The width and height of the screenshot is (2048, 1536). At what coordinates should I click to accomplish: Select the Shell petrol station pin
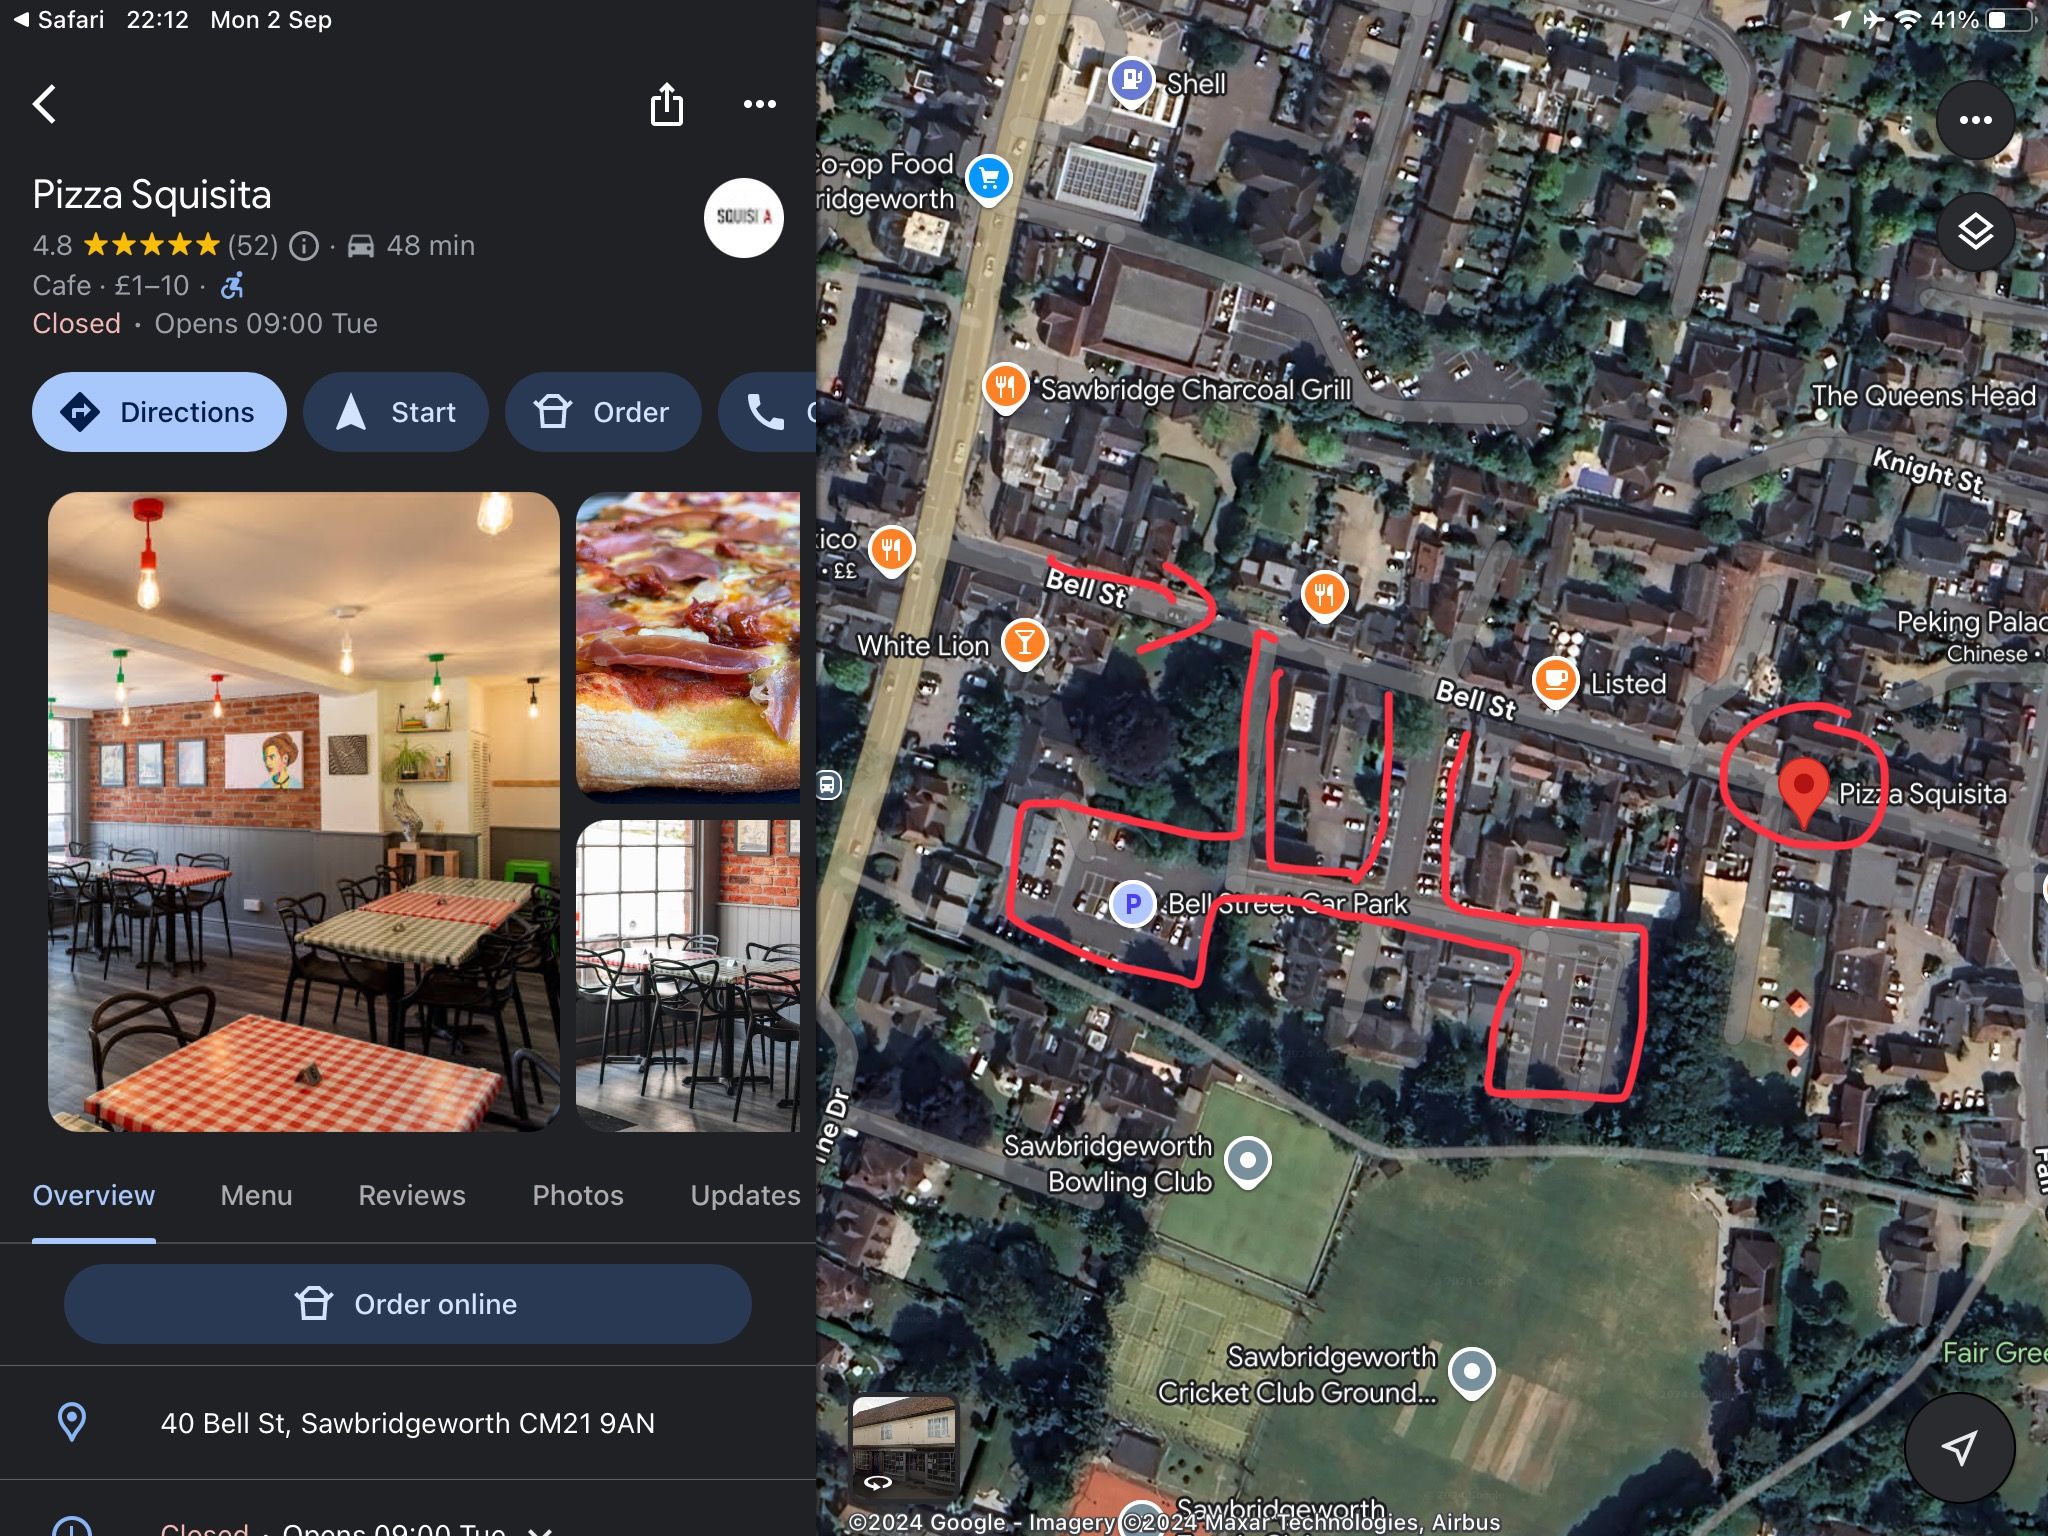pos(1132,80)
